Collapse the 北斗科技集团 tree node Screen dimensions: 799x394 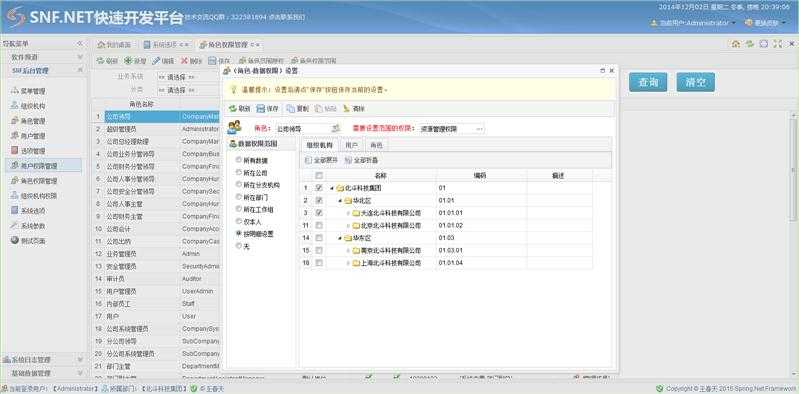332,188
